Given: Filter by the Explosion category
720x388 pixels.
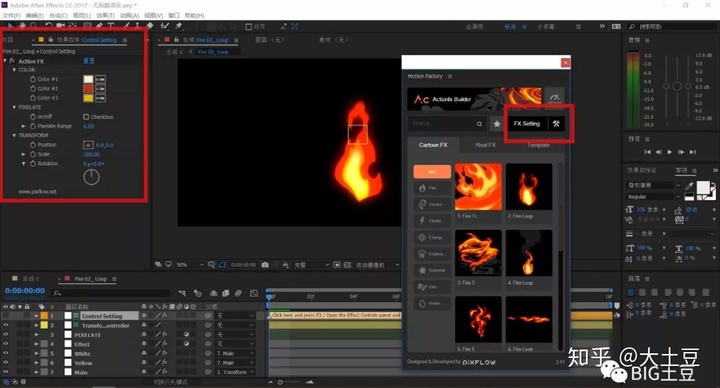Looking at the screenshot, I should 432,254.
